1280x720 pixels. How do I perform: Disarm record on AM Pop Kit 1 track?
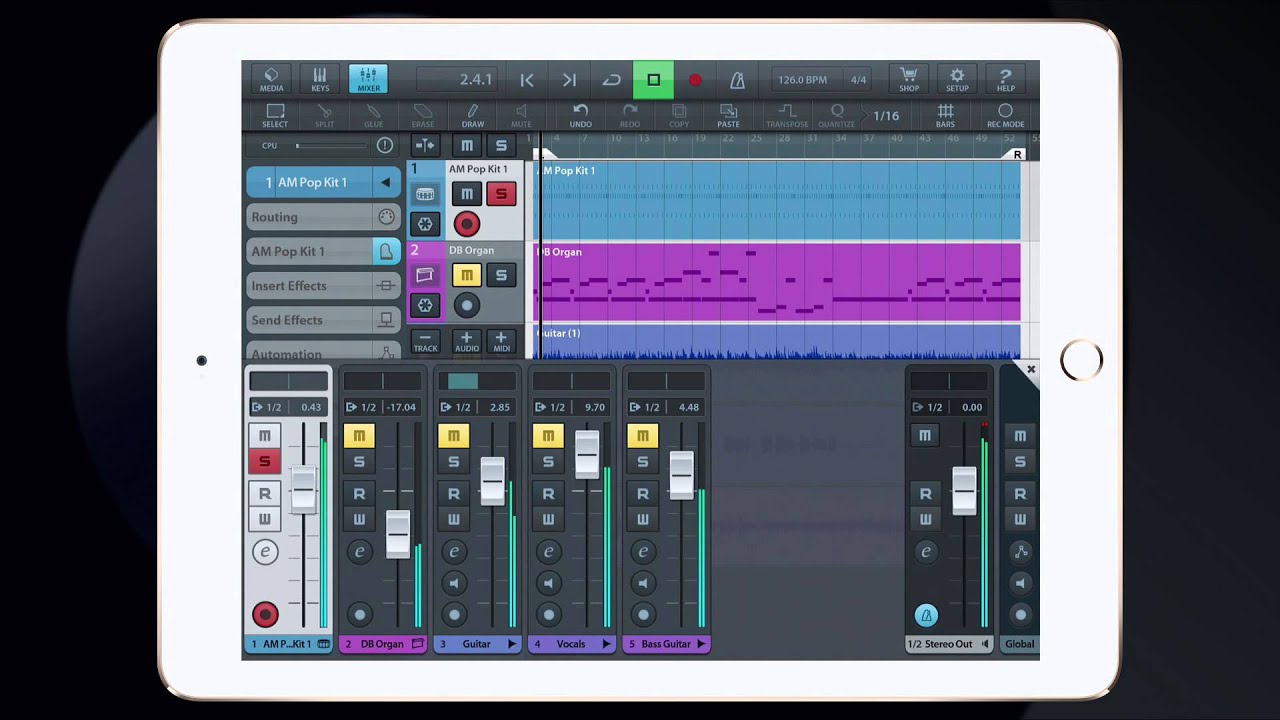pos(466,224)
